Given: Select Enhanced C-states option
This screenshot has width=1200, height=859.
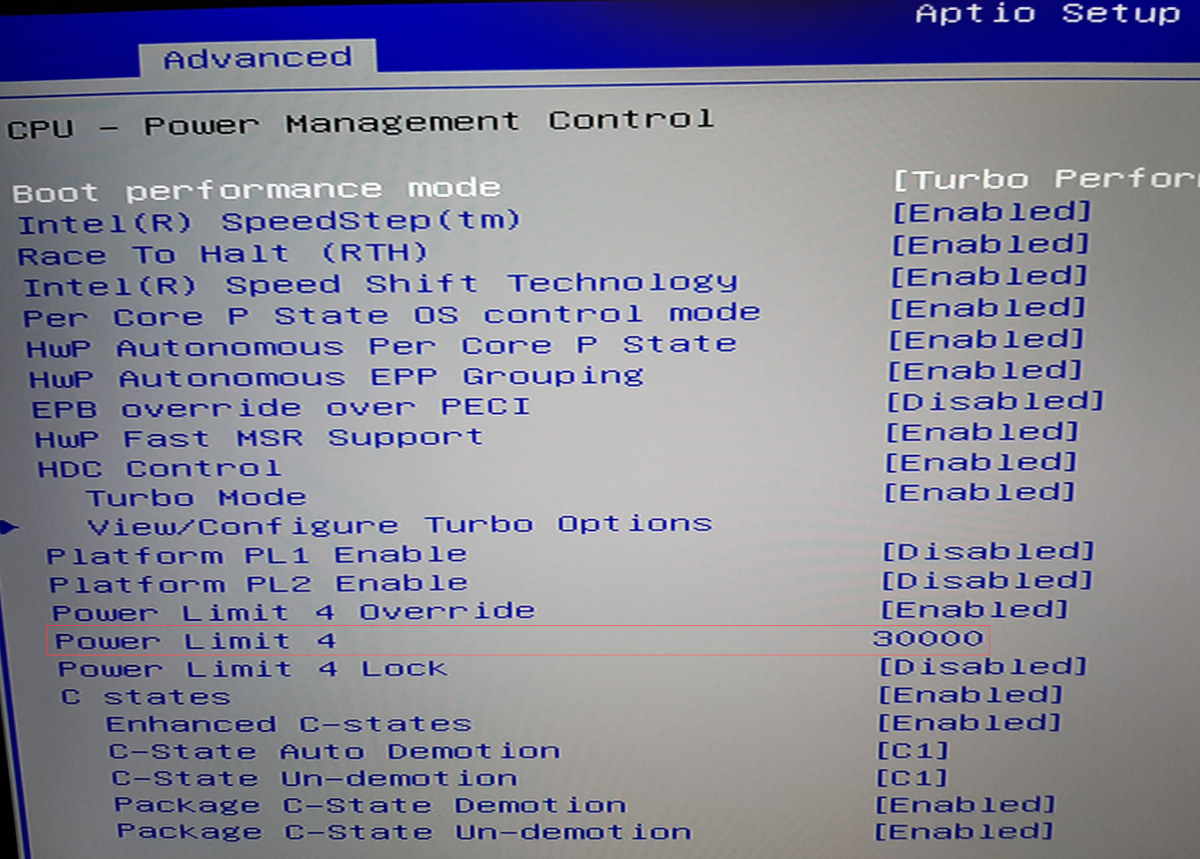Looking at the screenshot, I should tap(288, 724).
